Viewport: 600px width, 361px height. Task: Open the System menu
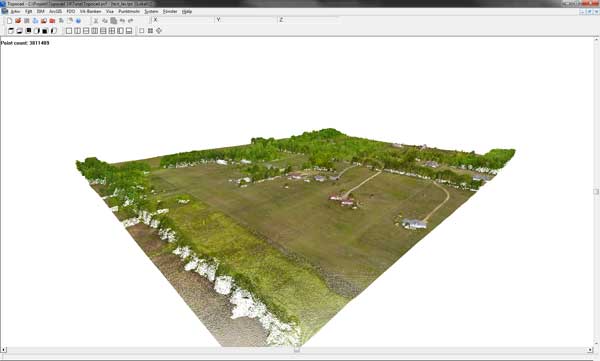(x=151, y=11)
